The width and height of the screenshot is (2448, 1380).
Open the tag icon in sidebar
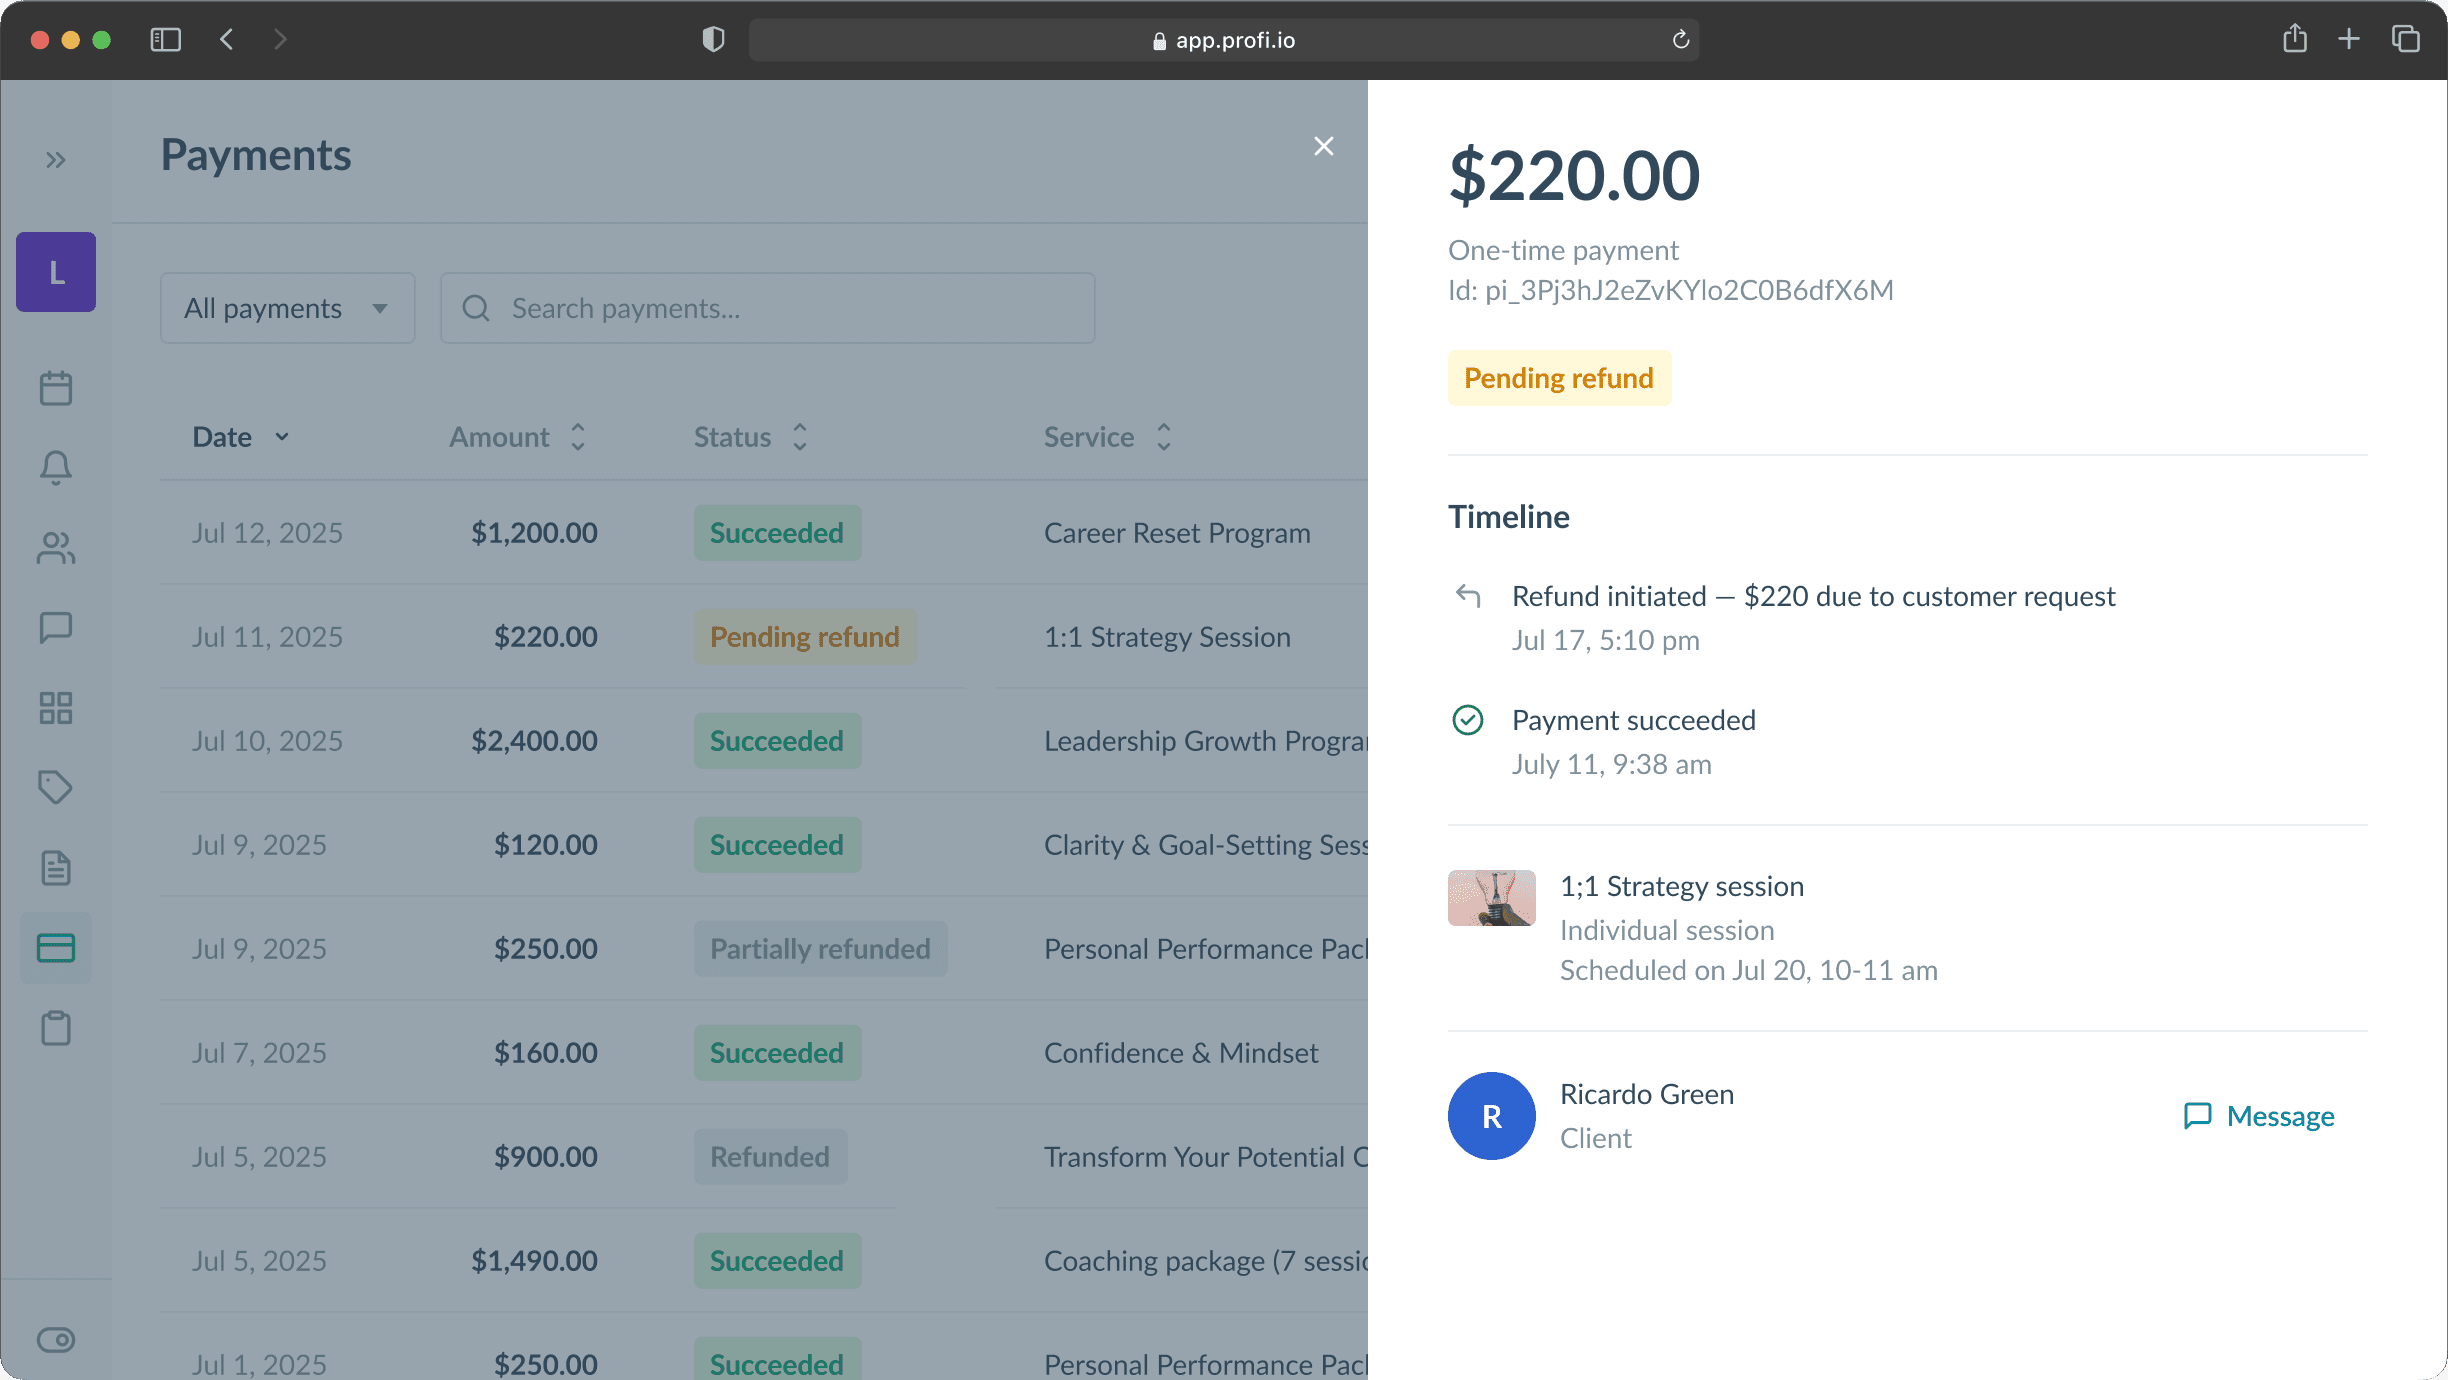click(x=56, y=788)
